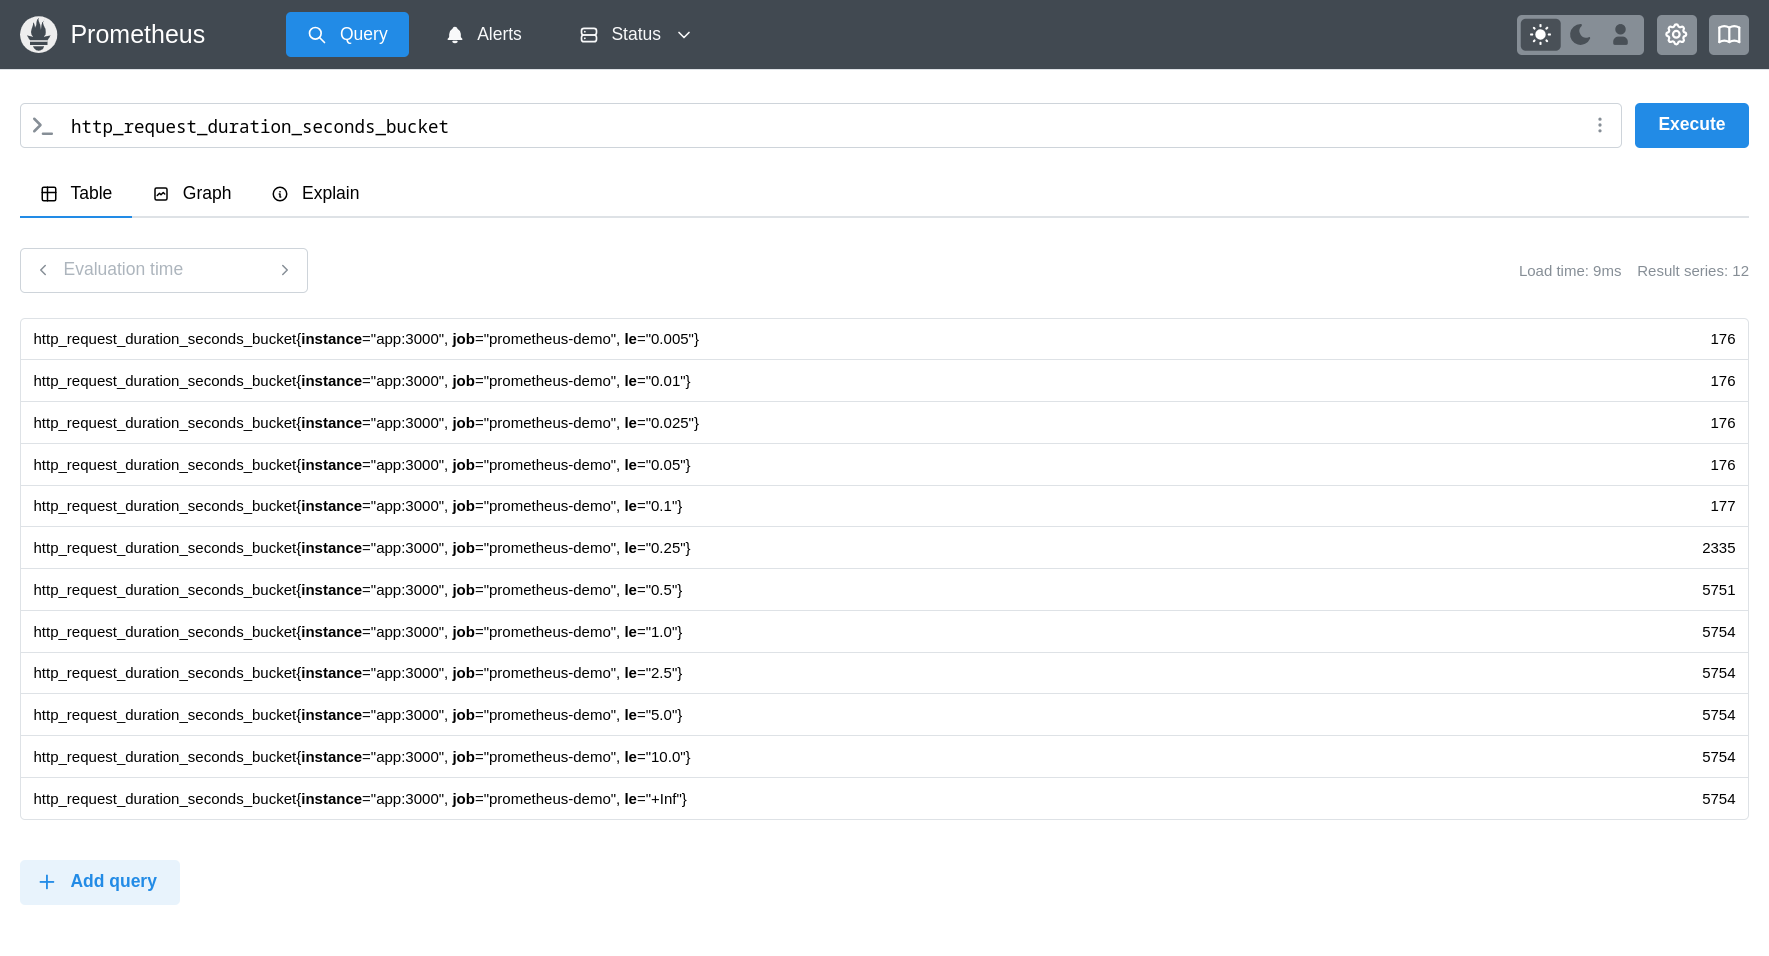Click value 177 in the table
Viewport: 1769px width, 956px height.
point(1722,506)
